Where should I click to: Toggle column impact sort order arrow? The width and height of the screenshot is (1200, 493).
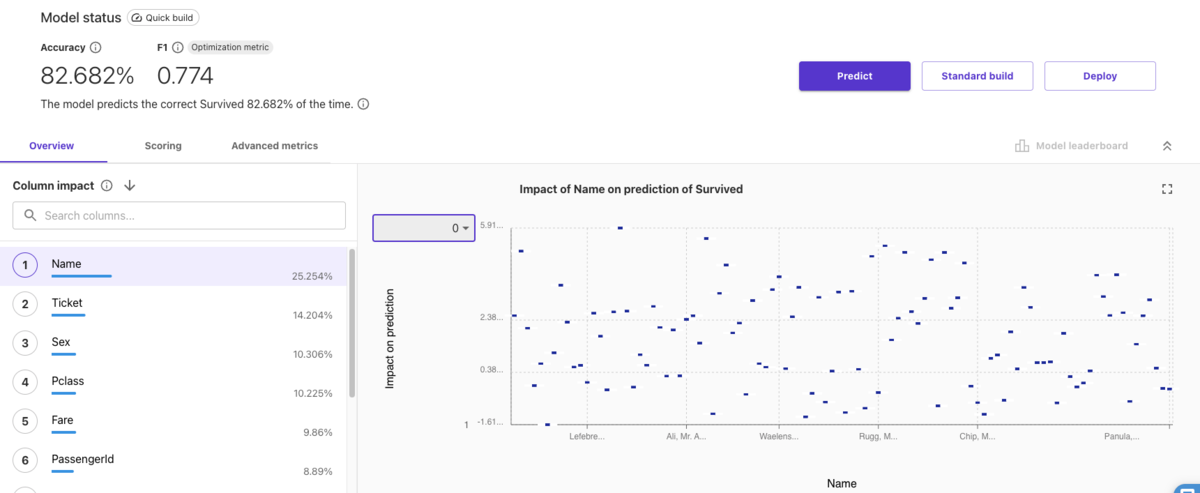tap(130, 186)
